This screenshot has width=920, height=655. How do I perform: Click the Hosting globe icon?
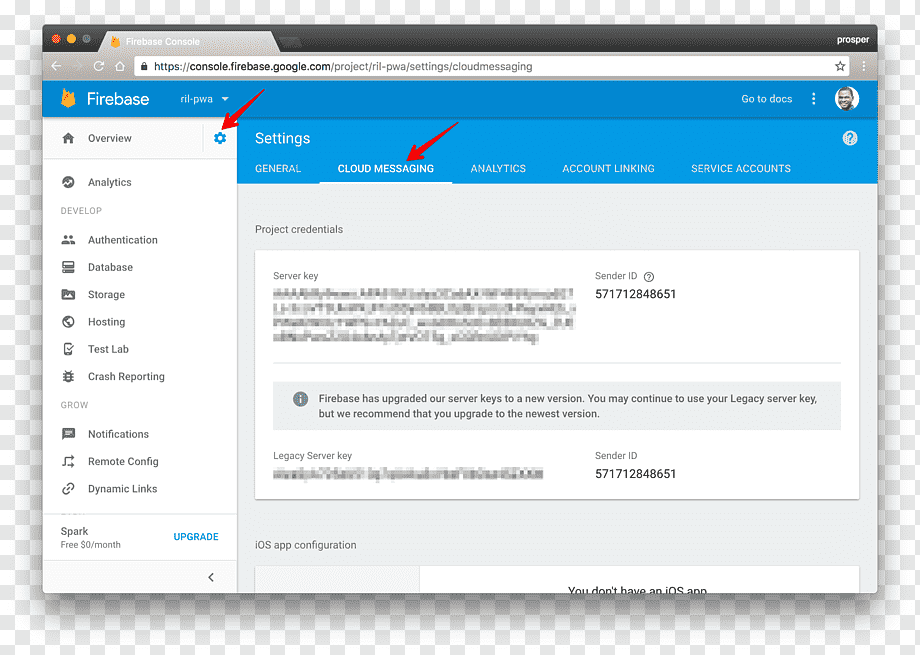(x=69, y=322)
